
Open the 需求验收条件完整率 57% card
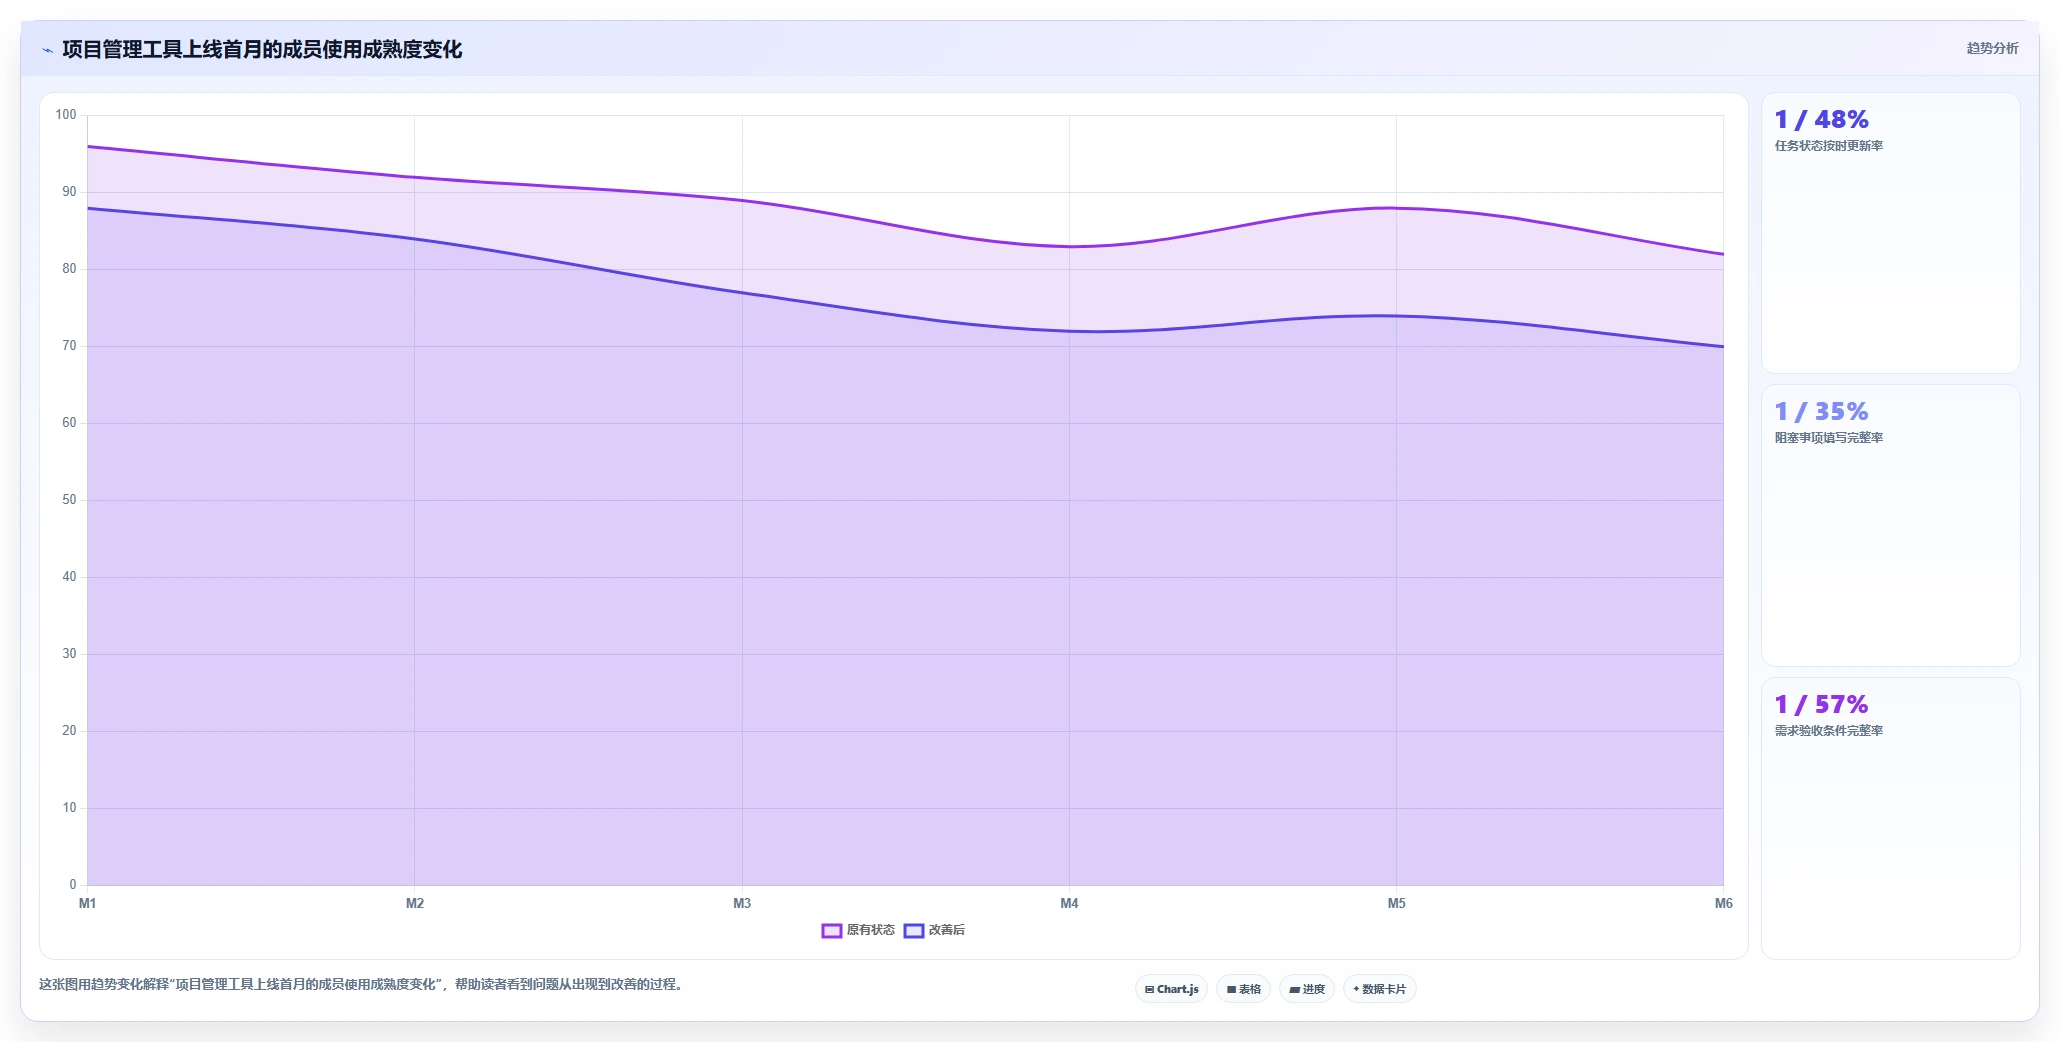tap(1890, 819)
